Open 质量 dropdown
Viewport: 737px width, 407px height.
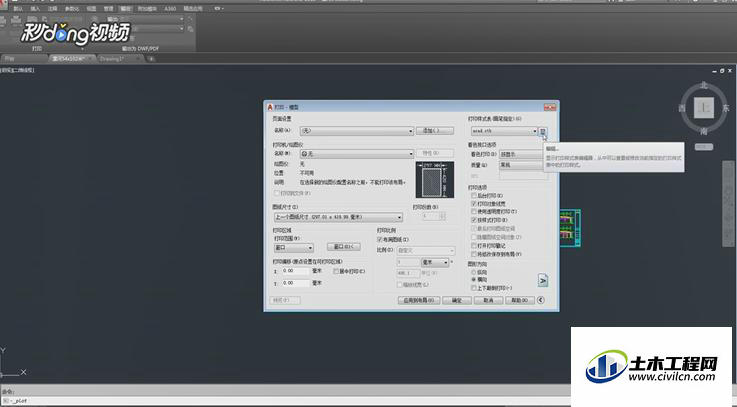coord(522,165)
